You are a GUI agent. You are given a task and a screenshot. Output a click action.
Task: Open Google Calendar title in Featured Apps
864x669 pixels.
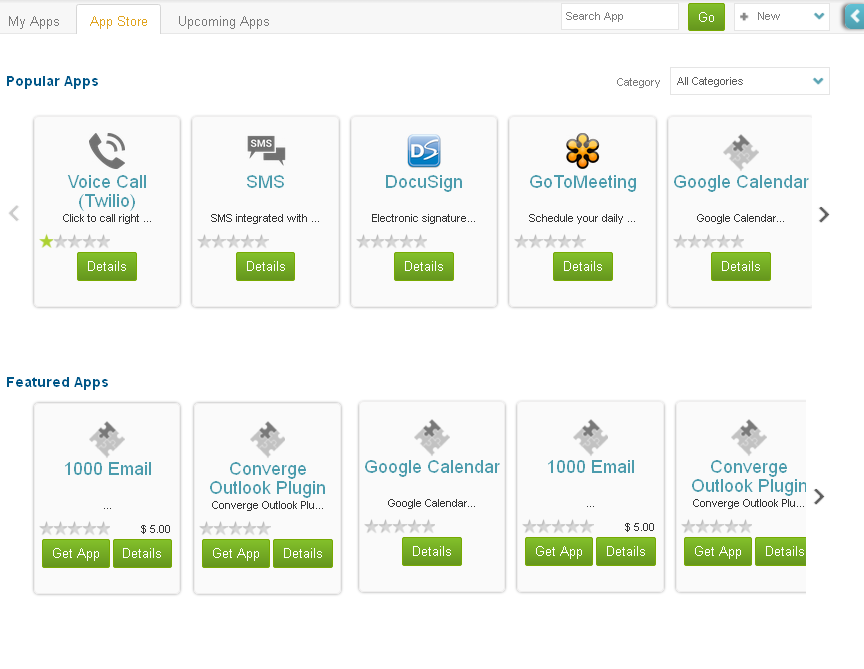(x=432, y=467)
